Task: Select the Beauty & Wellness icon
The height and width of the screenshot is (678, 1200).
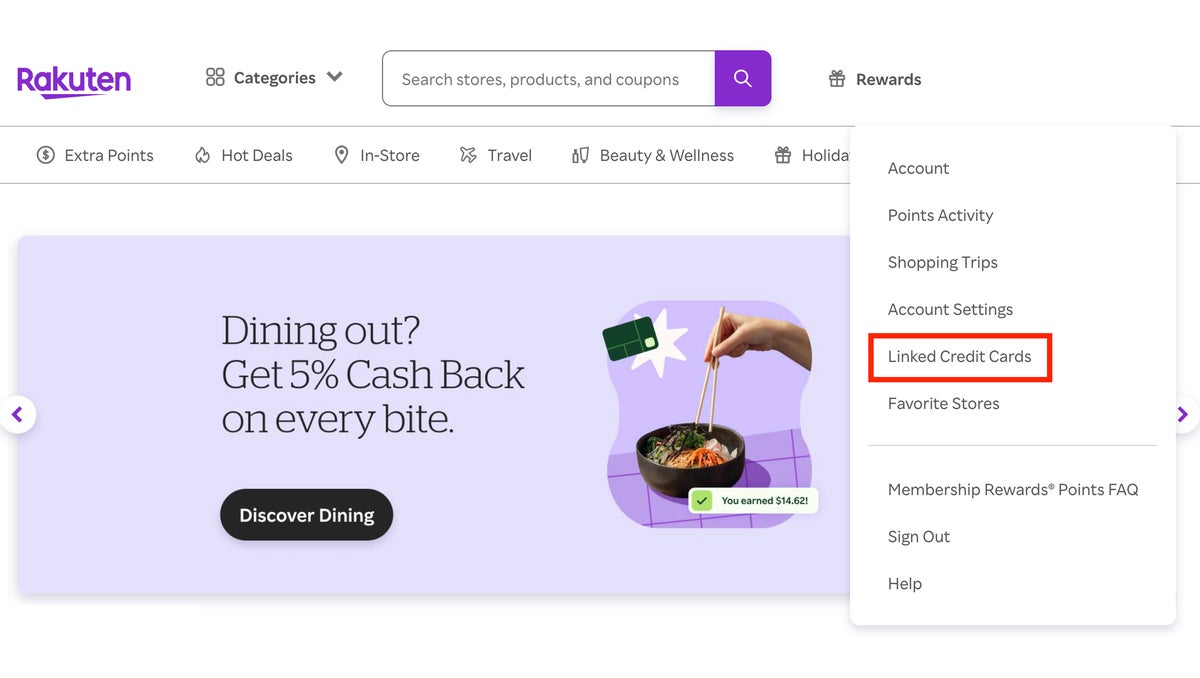Action: coord(581,155)
